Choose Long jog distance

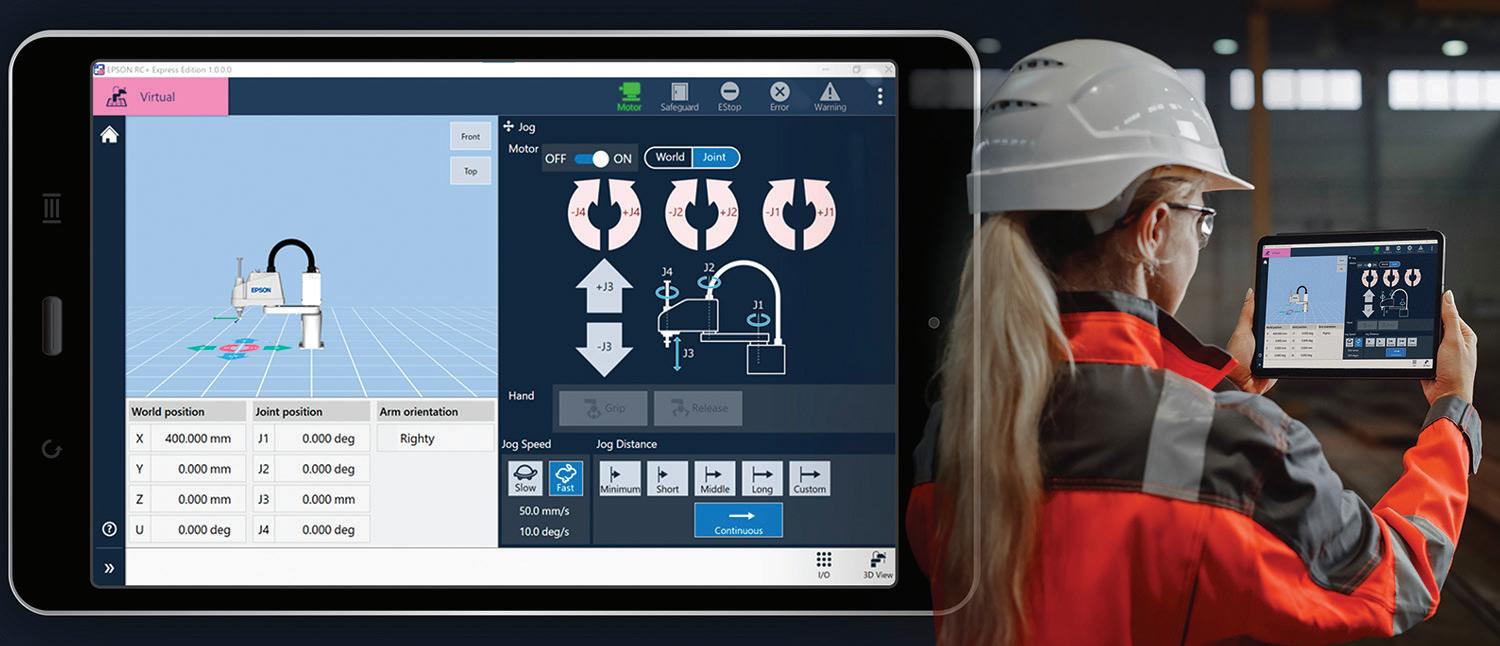coord(762,478)
